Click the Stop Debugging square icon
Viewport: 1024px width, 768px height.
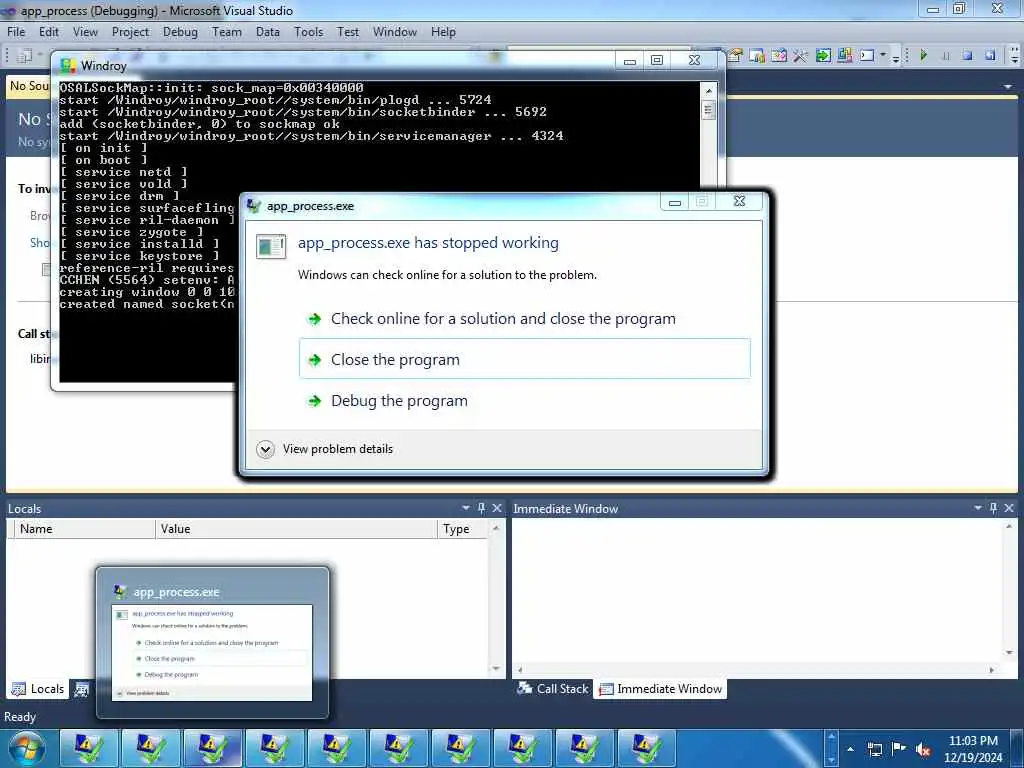pyautogui.click(x=968, y=56)
